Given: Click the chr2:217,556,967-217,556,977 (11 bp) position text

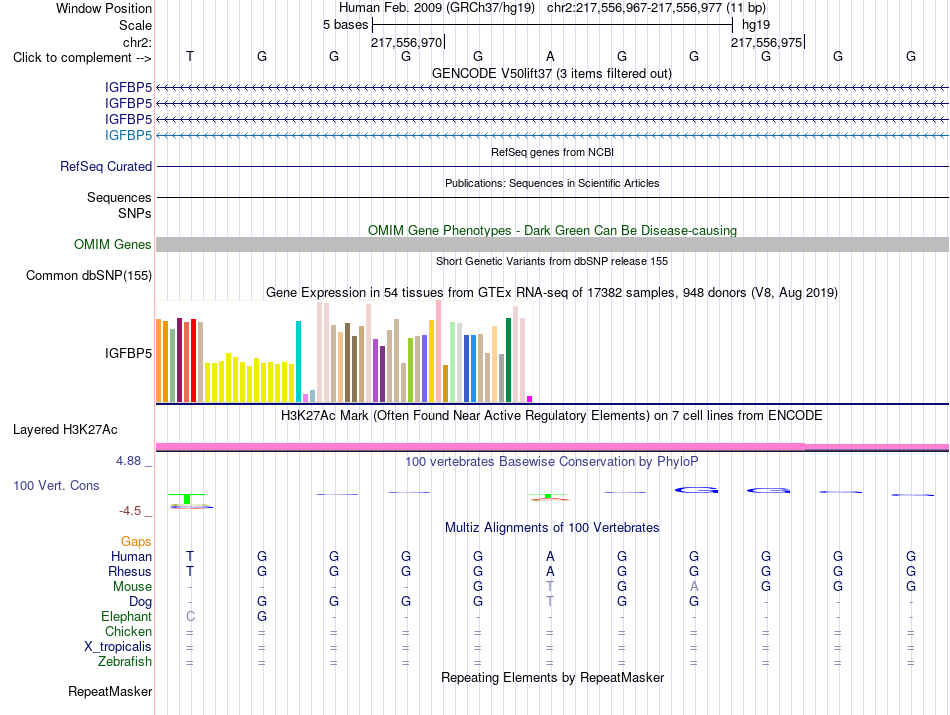Looking at the screenshot, I should tap(656, 8).
